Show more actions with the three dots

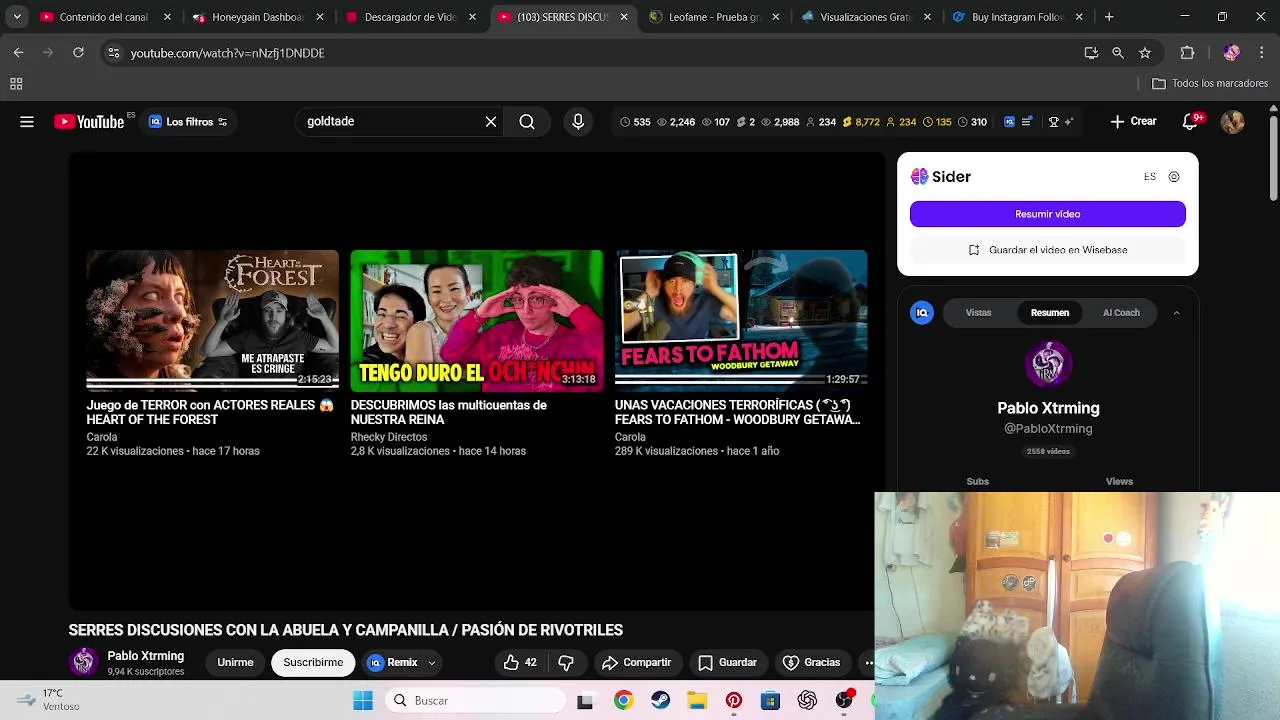point(869,663)
